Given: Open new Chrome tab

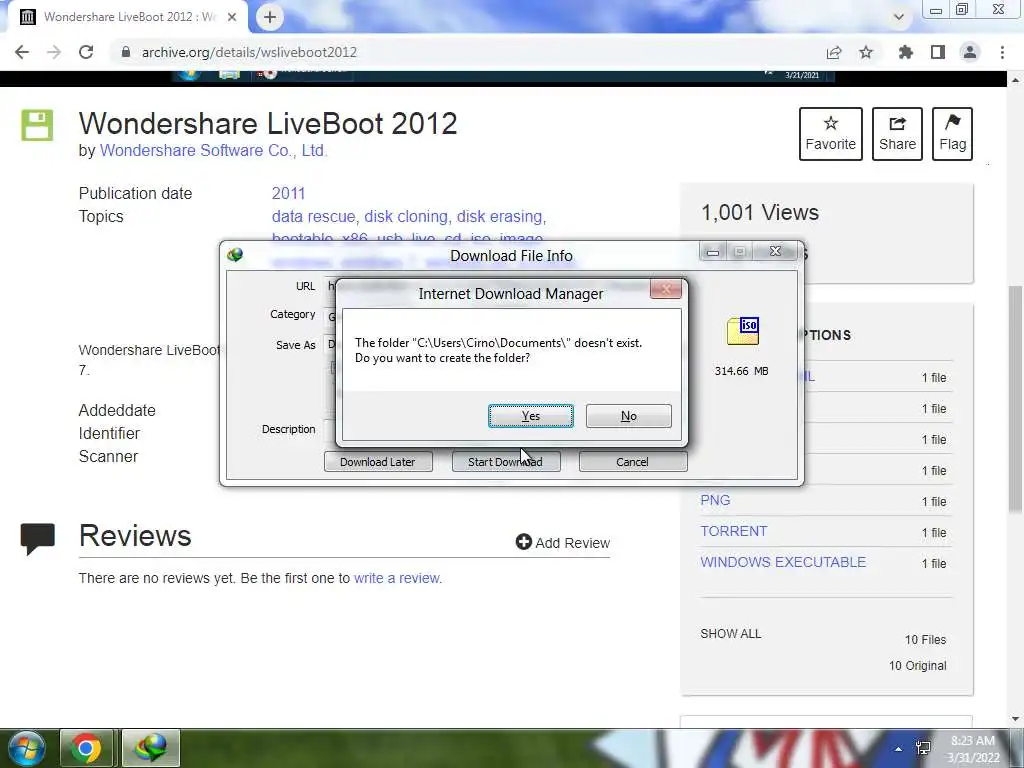Looking at the screenshot, I should (x=270, y=17).
